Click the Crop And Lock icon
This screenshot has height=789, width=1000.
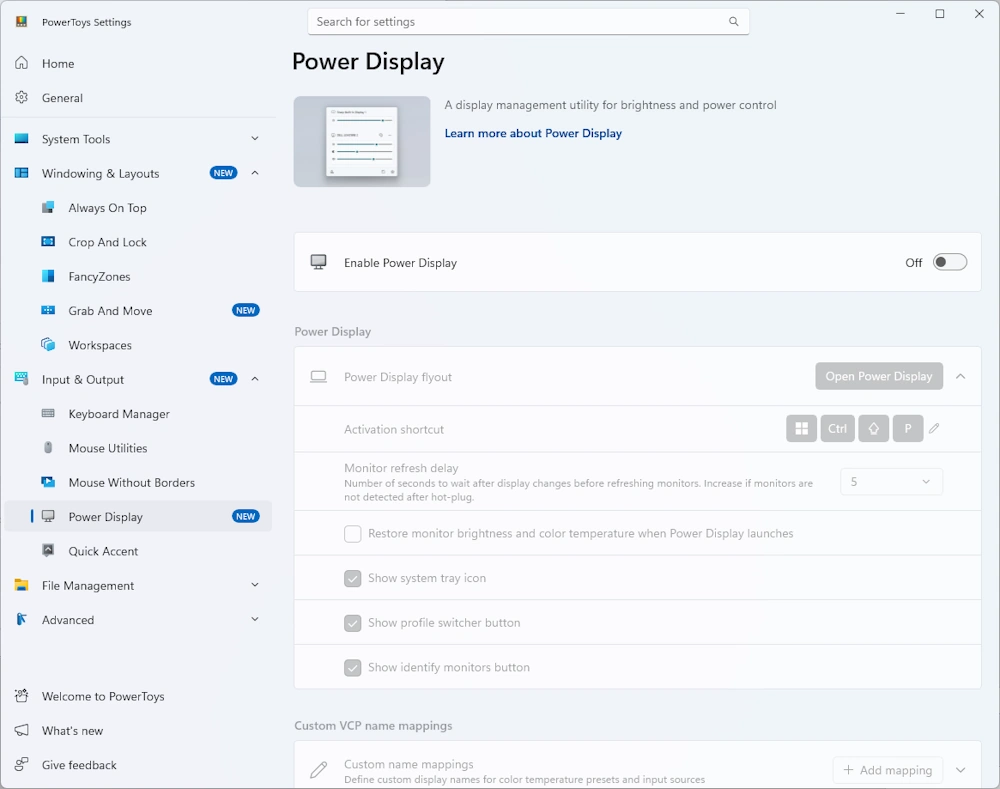click(x=48, y=242)
